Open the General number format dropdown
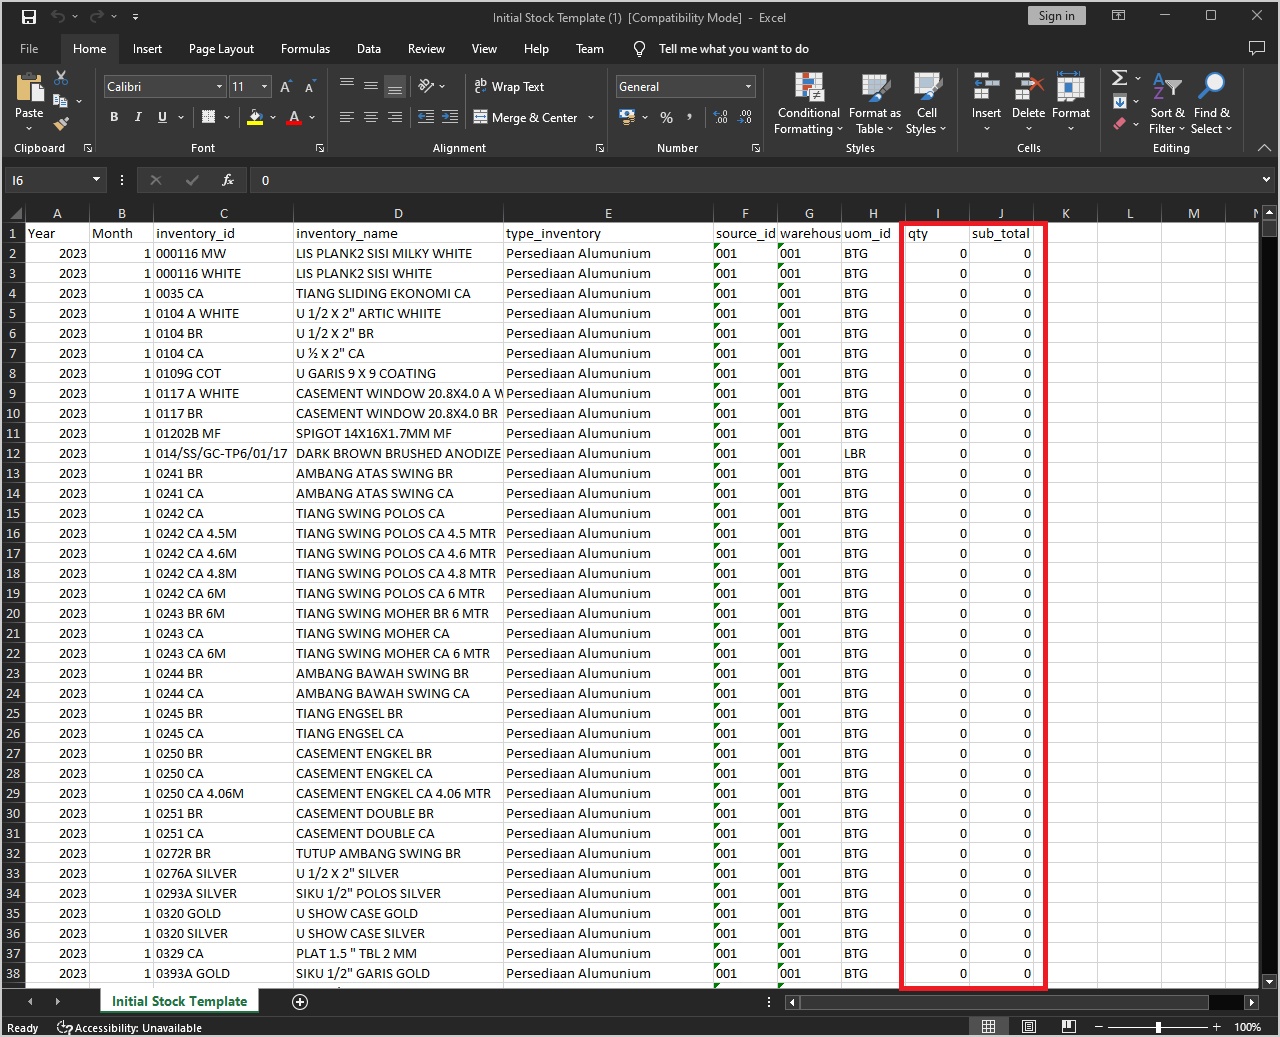Viewport: 1280px width, 1037px height. click(685, 86)
